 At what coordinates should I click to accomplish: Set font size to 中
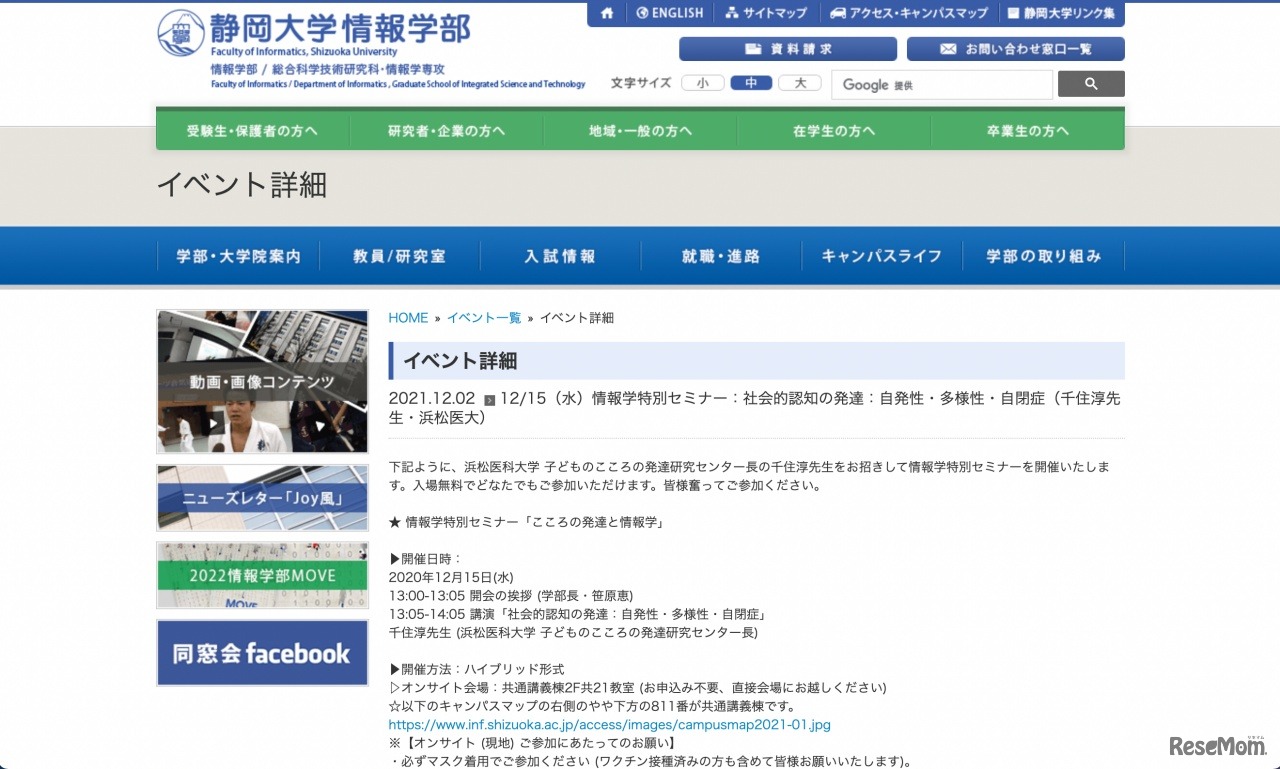point(751,83)
